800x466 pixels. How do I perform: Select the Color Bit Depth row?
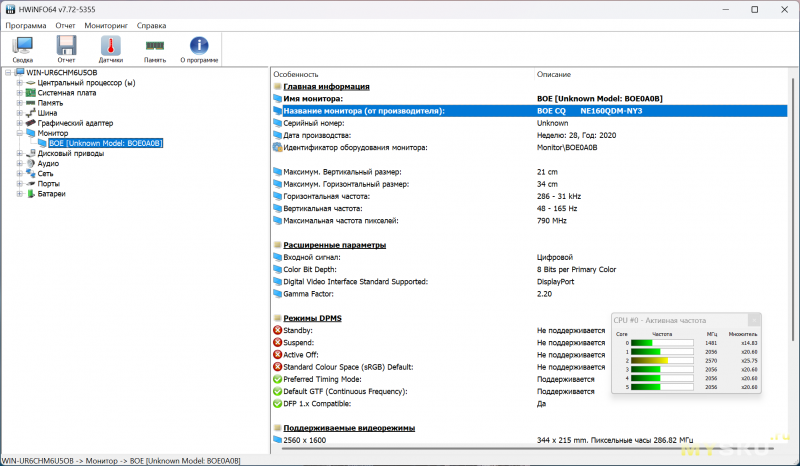click(530, 269)
